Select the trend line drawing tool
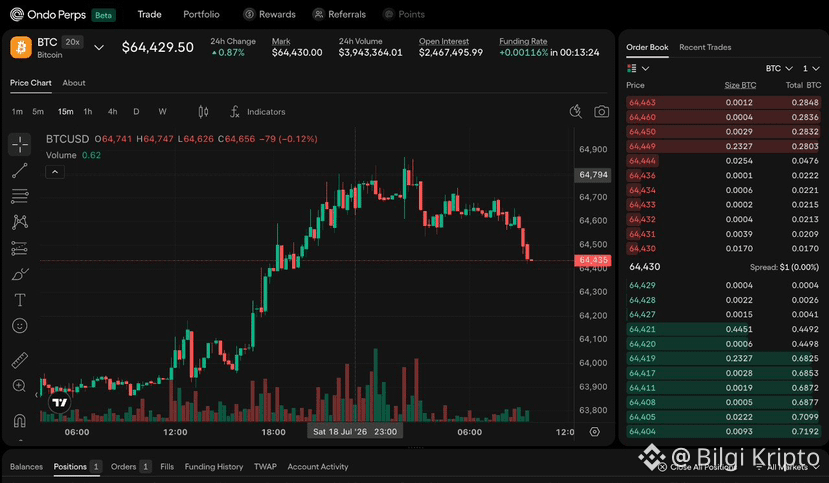Viewport: 829px width, 483px height. [20, 170]
